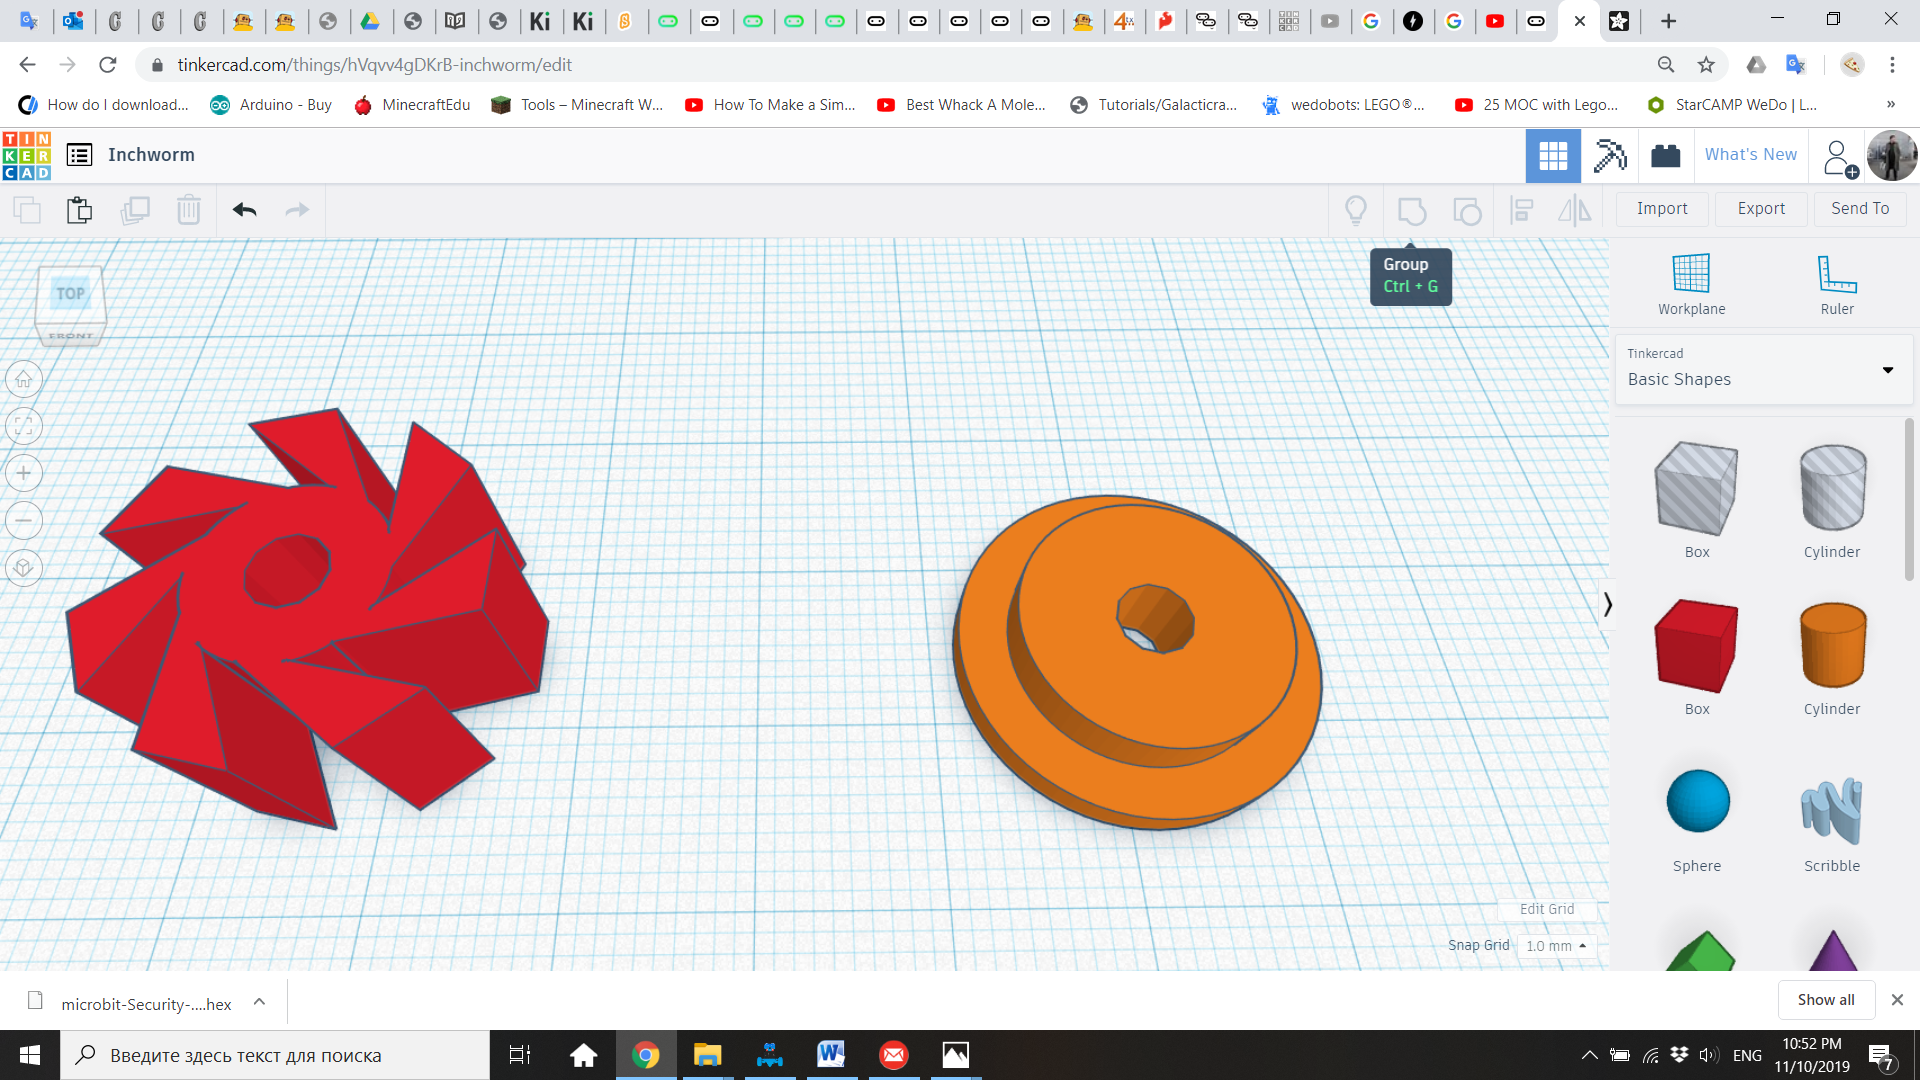Screen dimensions: 1920x1080
Task: Collapse the shapes panel with chevron
Action: click(1607, 605)
